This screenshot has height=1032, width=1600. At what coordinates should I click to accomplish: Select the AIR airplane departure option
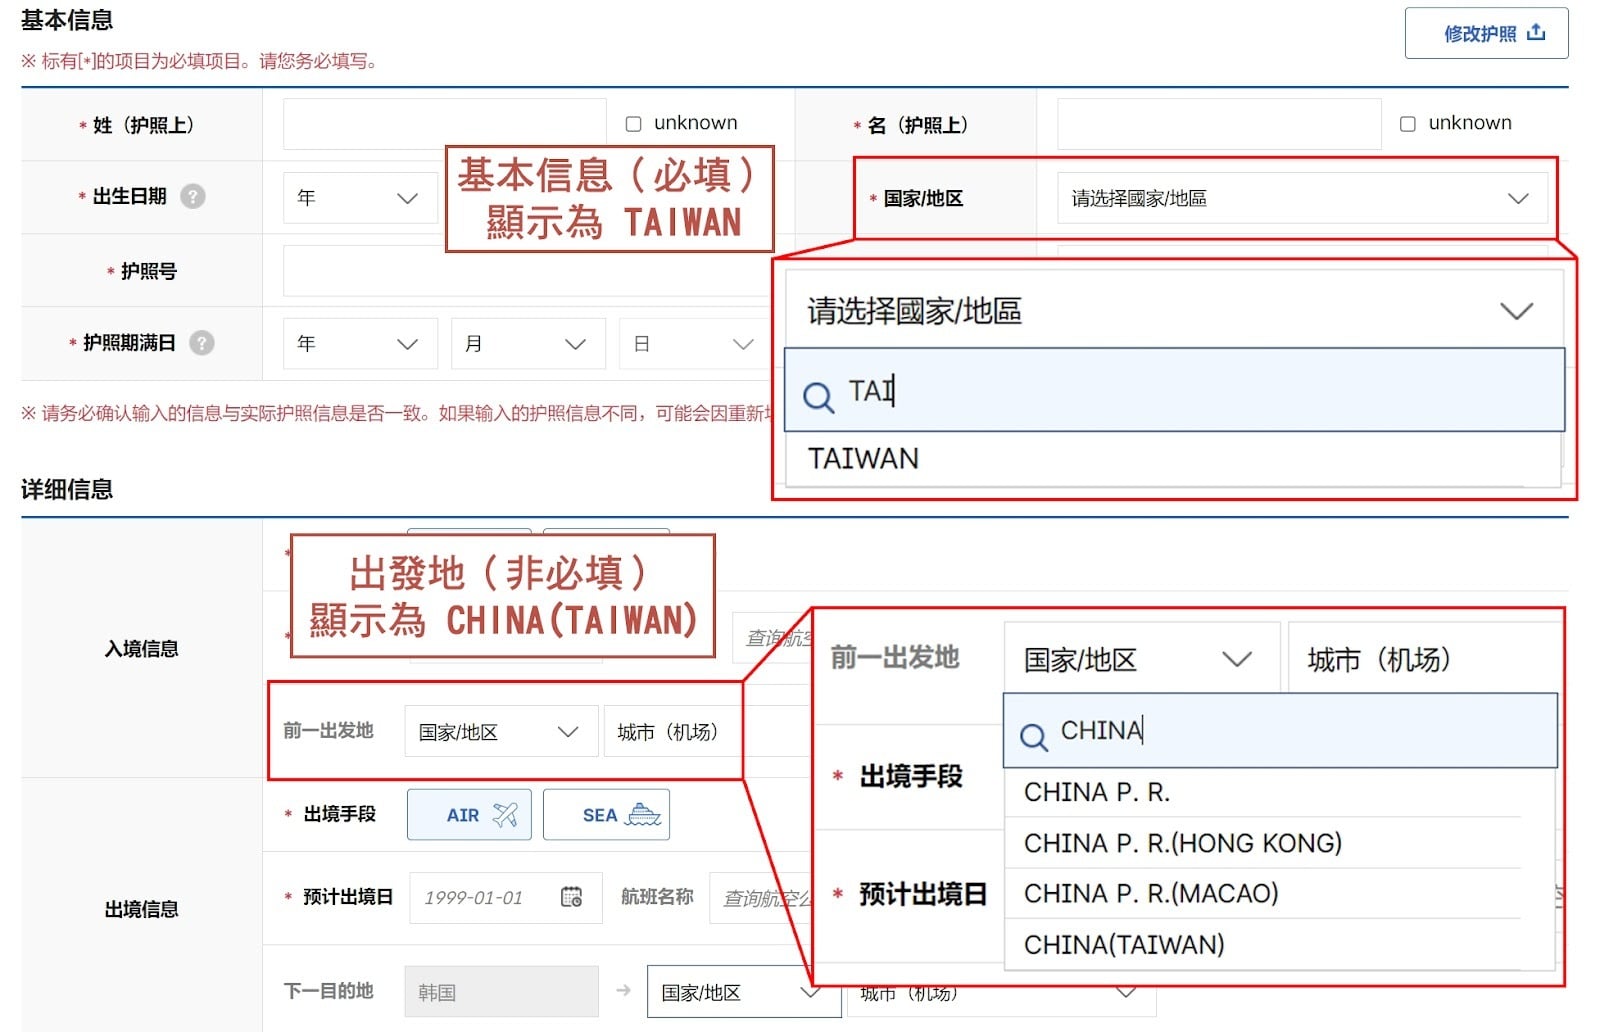(x=469, y=814)
